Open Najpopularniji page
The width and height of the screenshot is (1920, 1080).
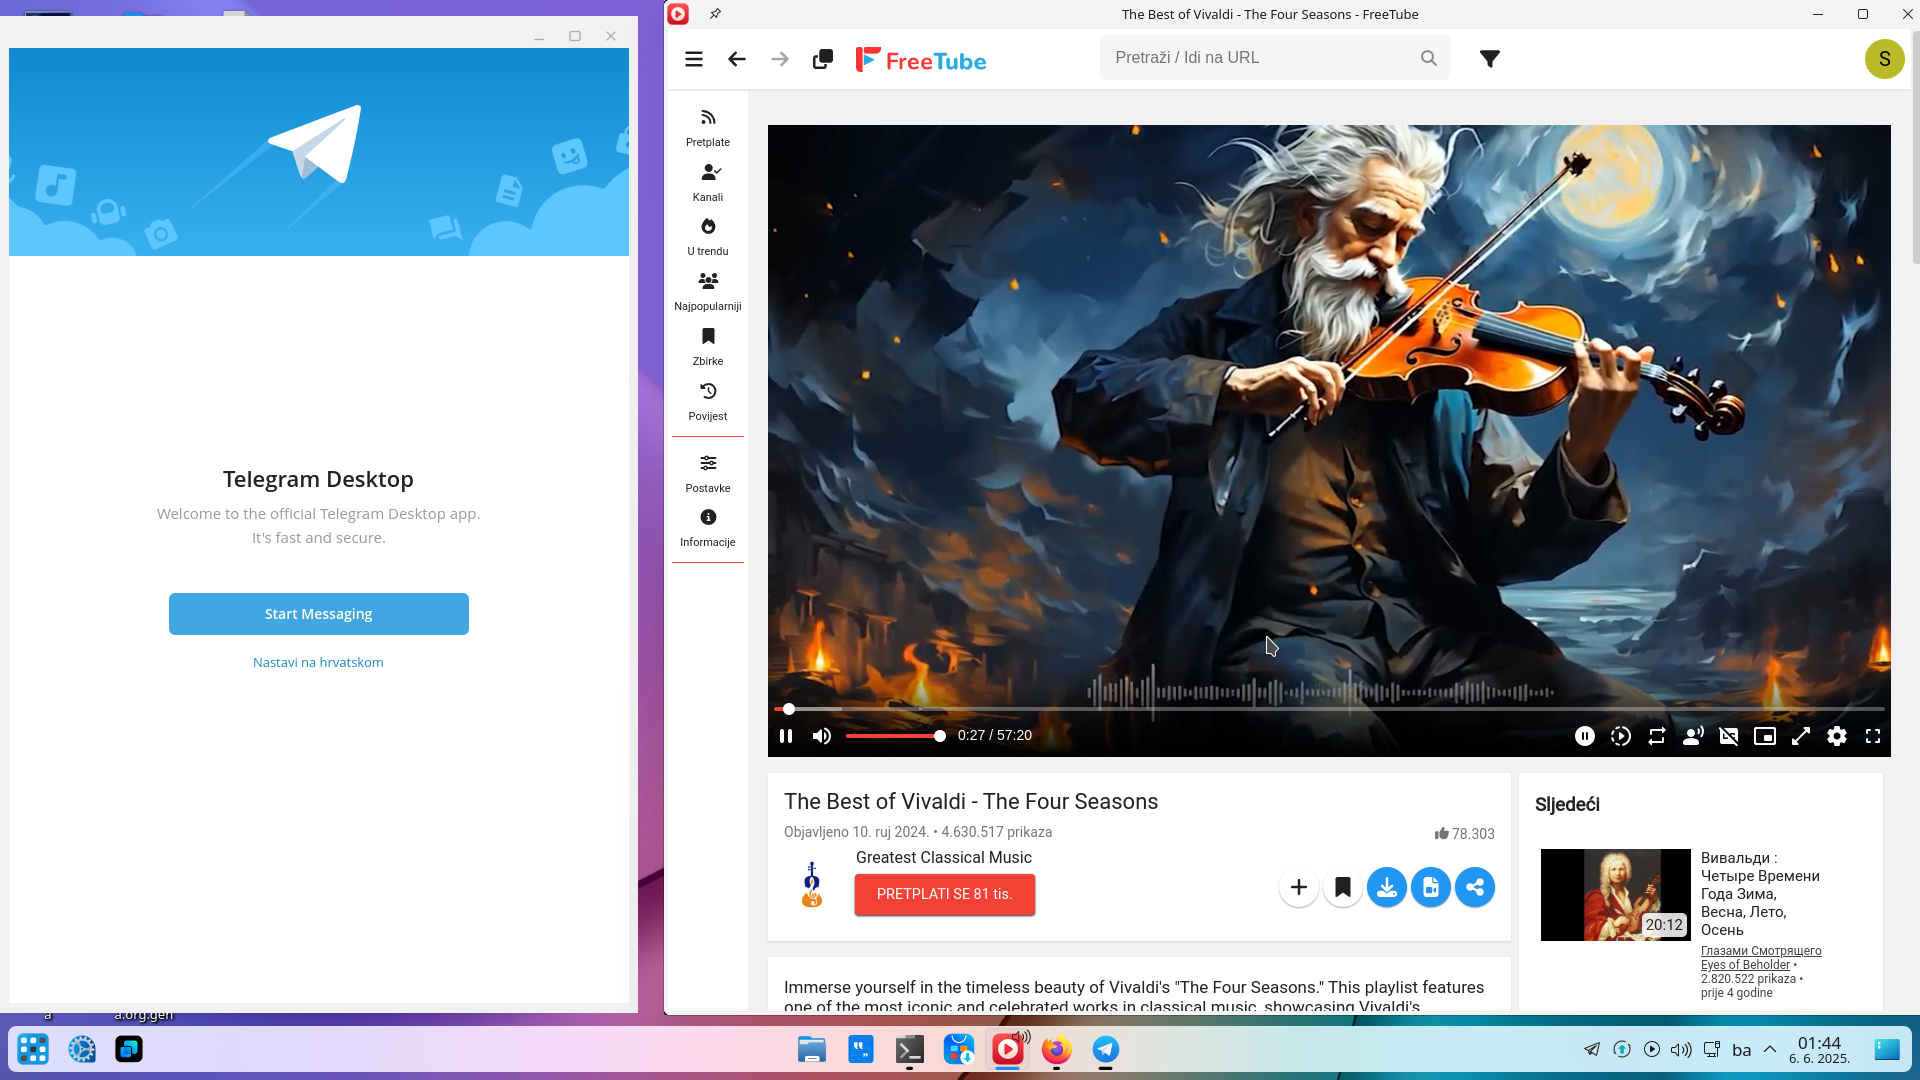click(x=708, y=292)
